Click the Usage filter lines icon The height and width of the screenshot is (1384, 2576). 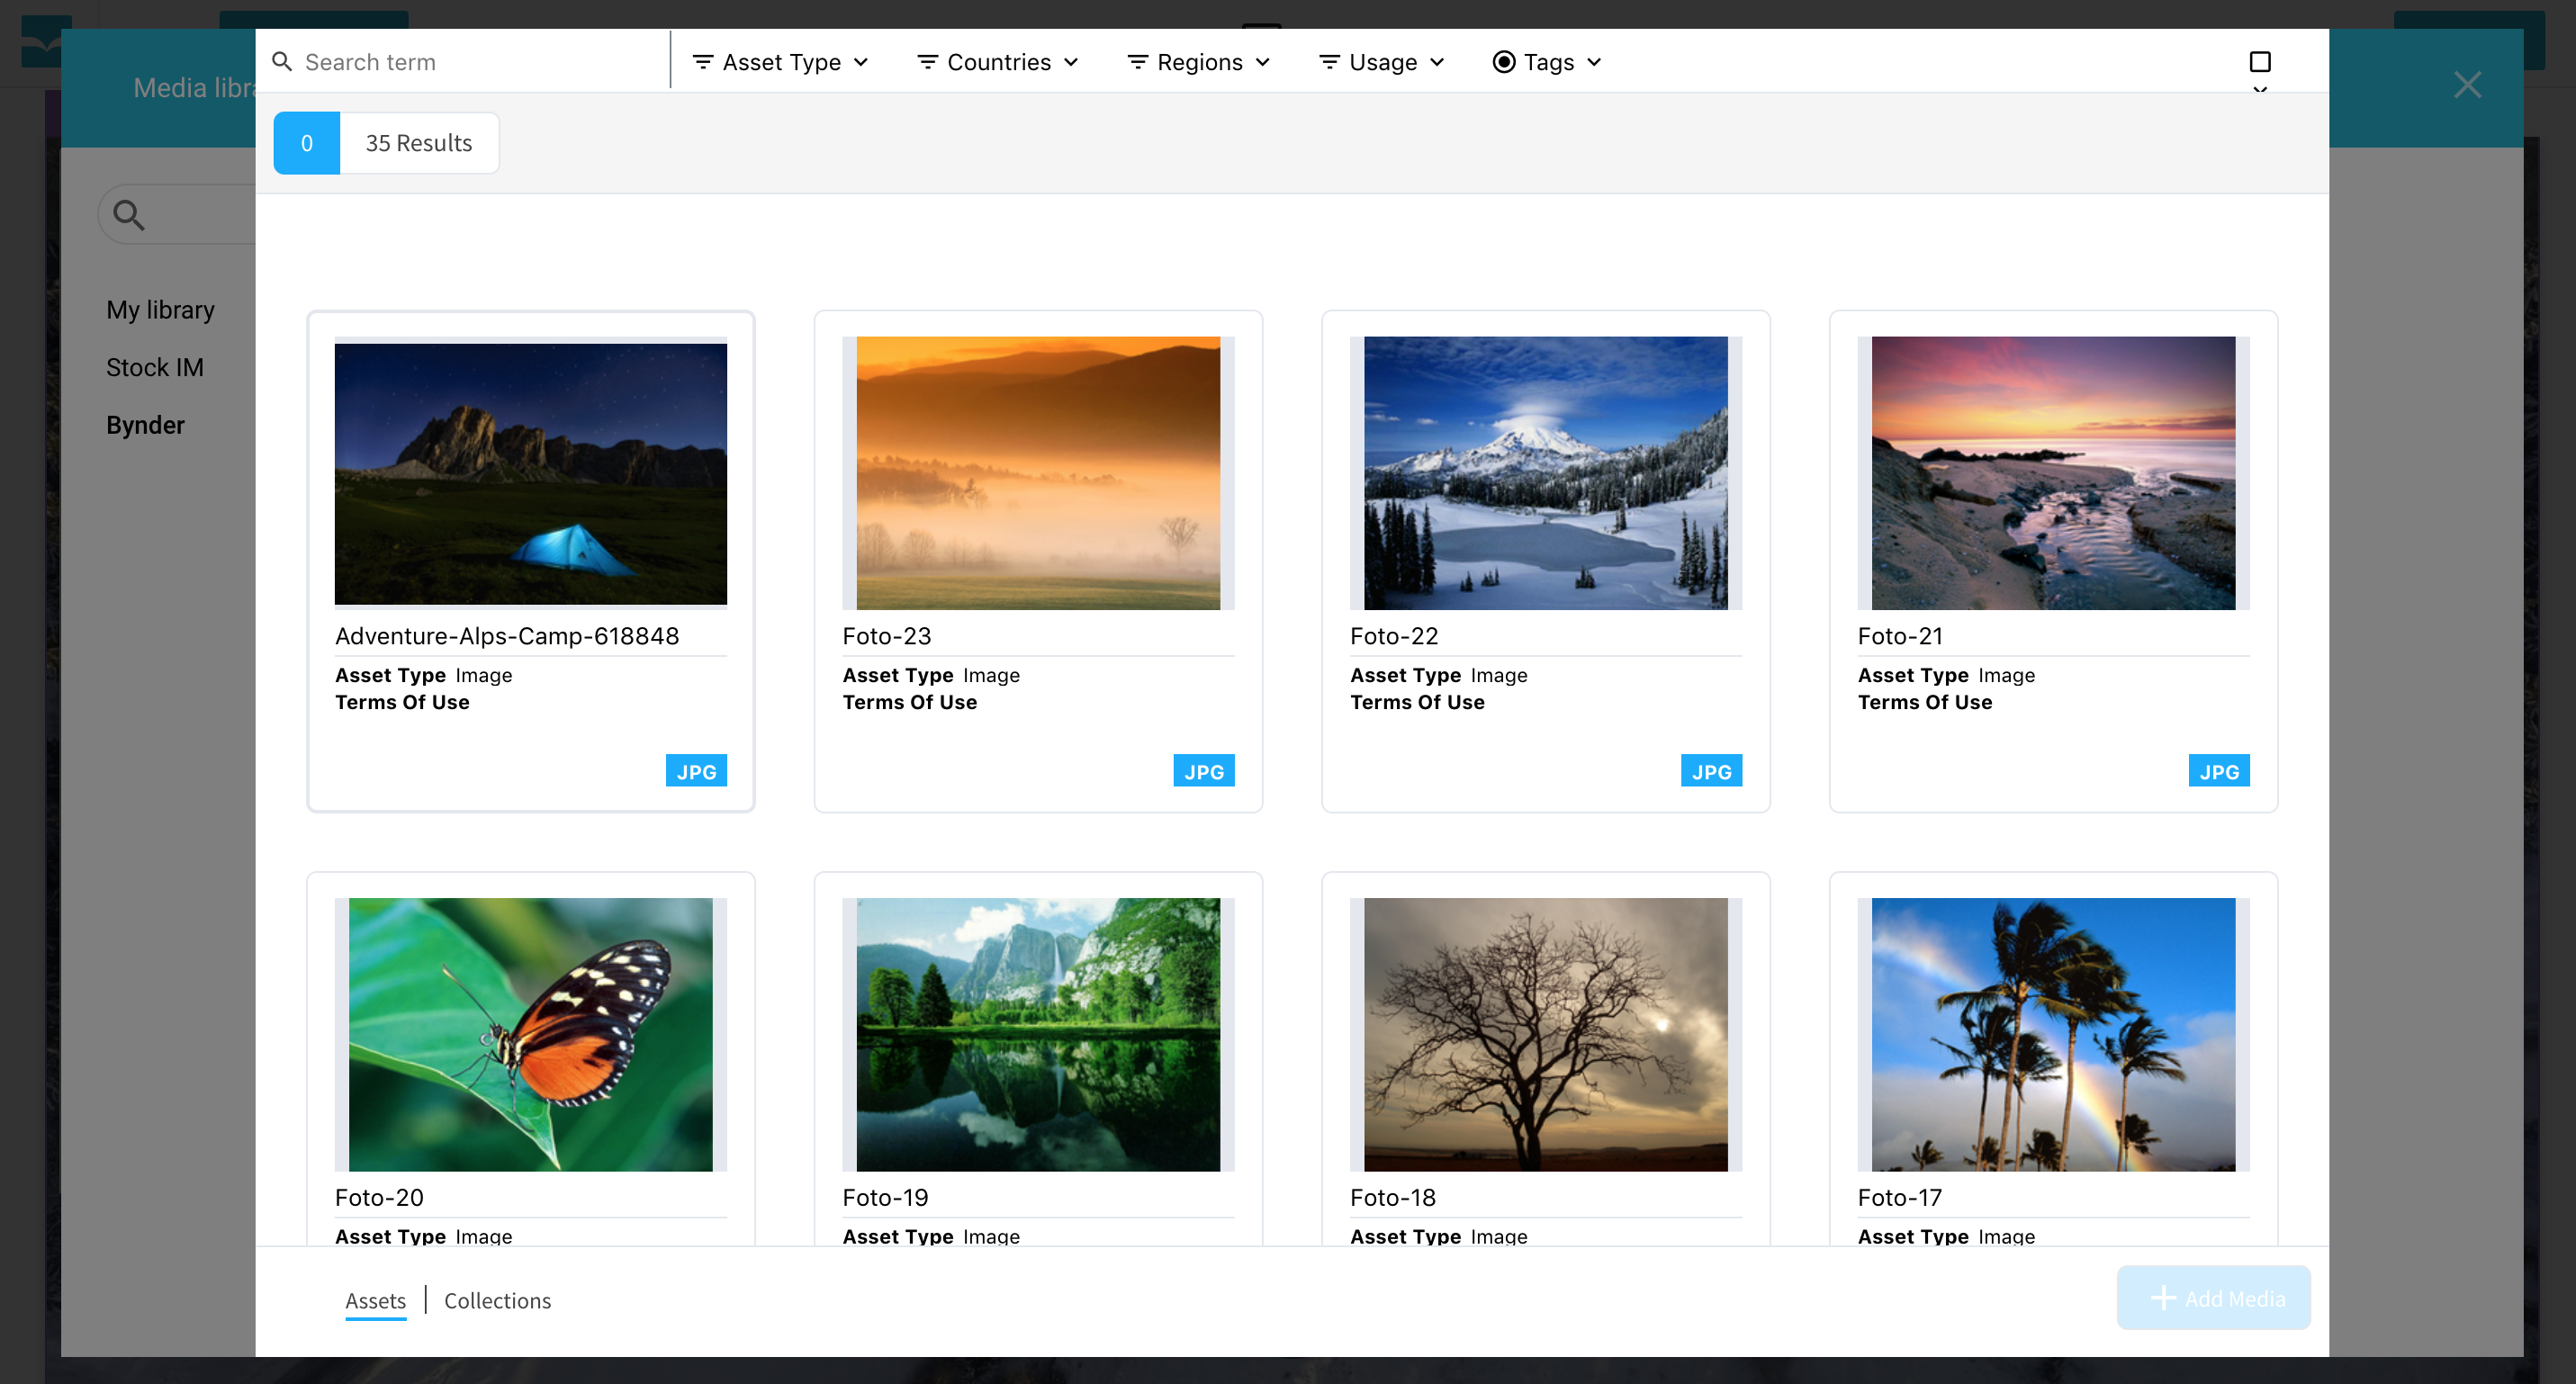coord(1329,62)
